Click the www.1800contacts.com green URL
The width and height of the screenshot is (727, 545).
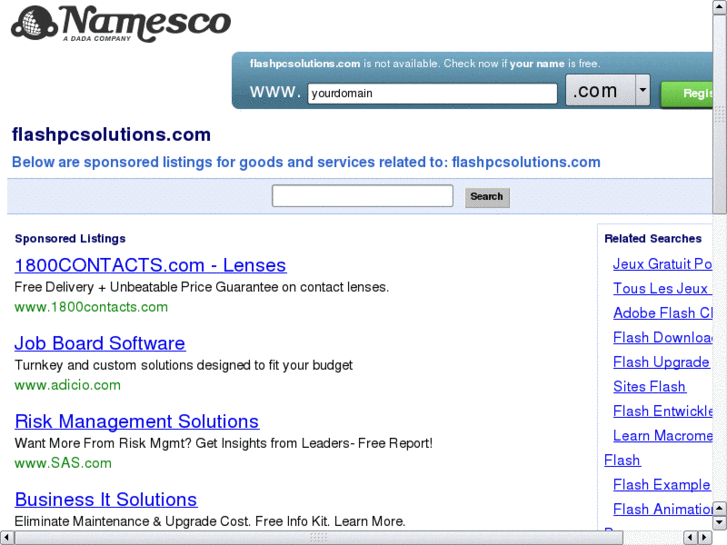[91, 307]
